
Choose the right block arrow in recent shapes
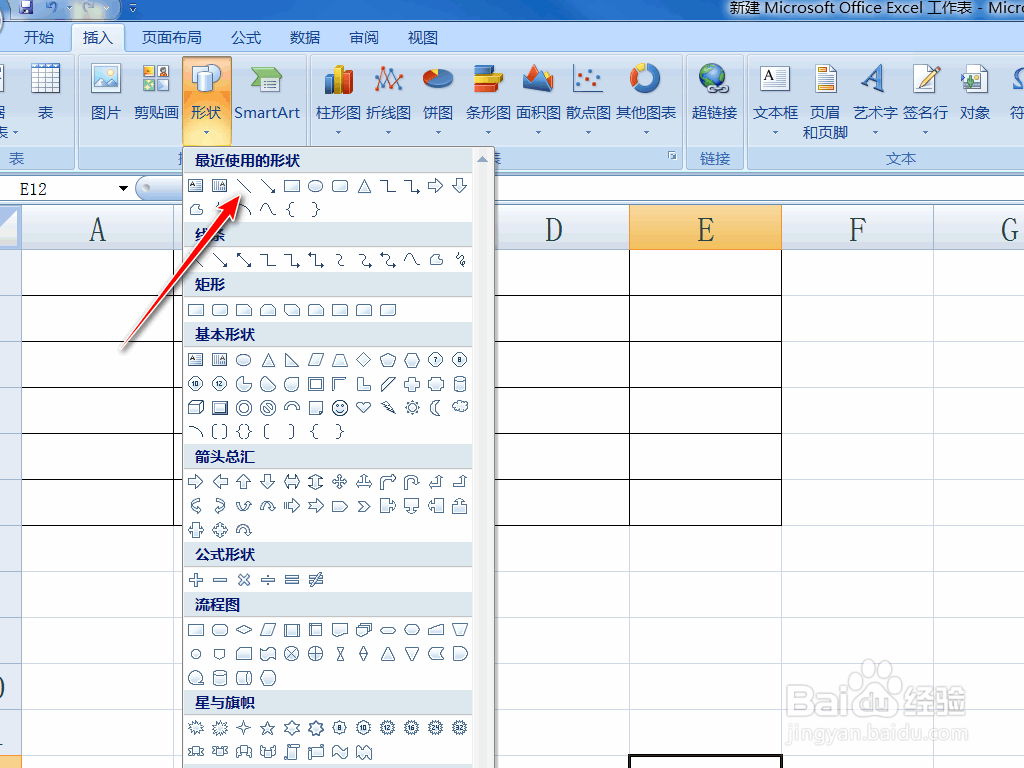(436, 186)
